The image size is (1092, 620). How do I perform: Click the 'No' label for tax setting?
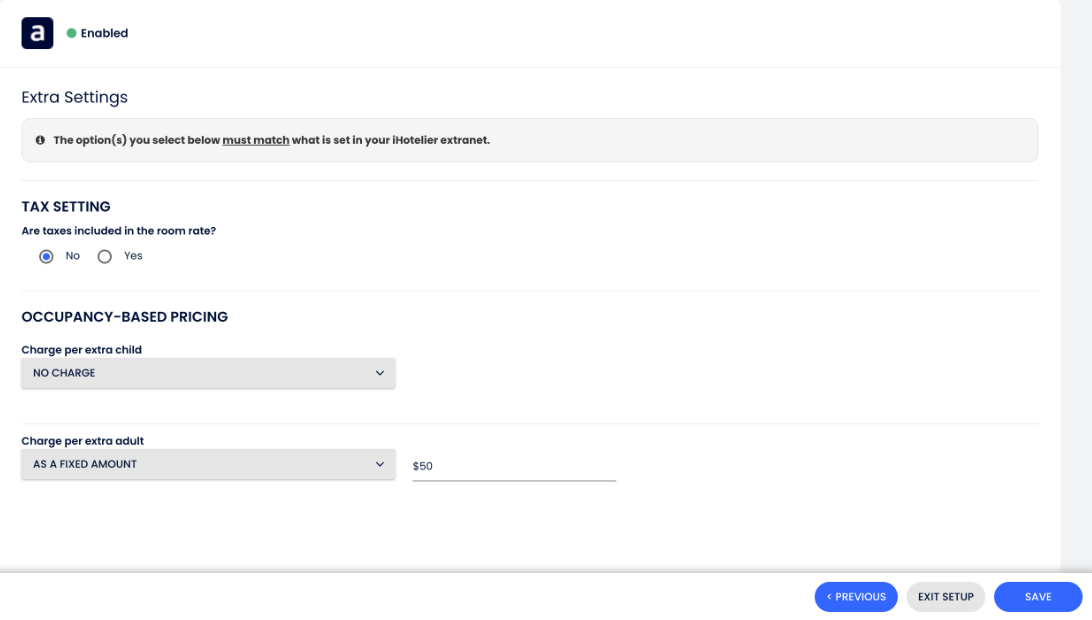[72, 256]
